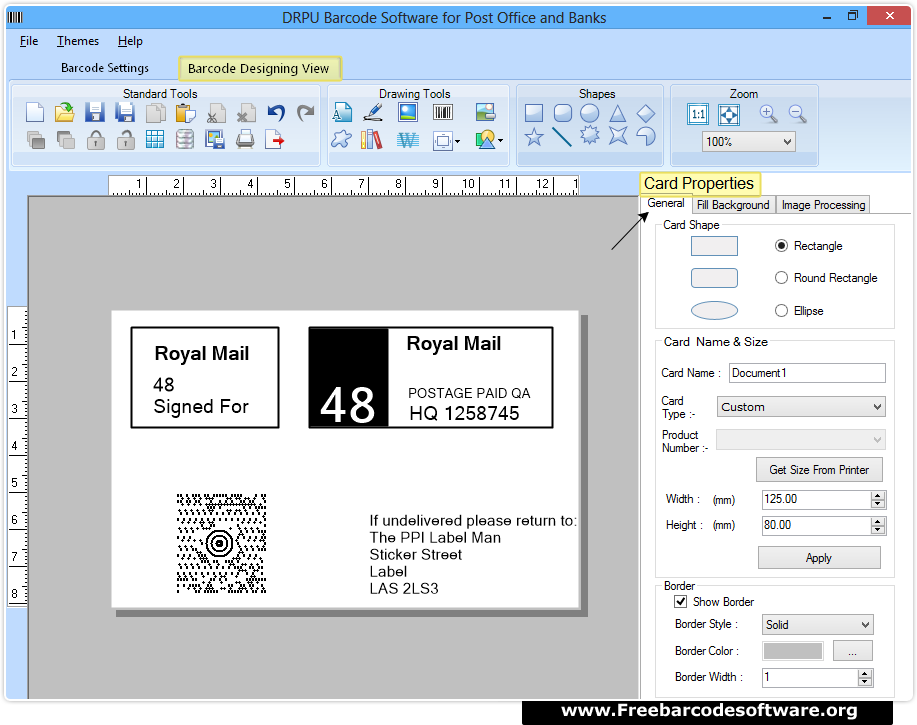This screenshot has width=917, height=725.
Task: Expand the shapes tool dropdown arrow
Action: pos(500,140)
